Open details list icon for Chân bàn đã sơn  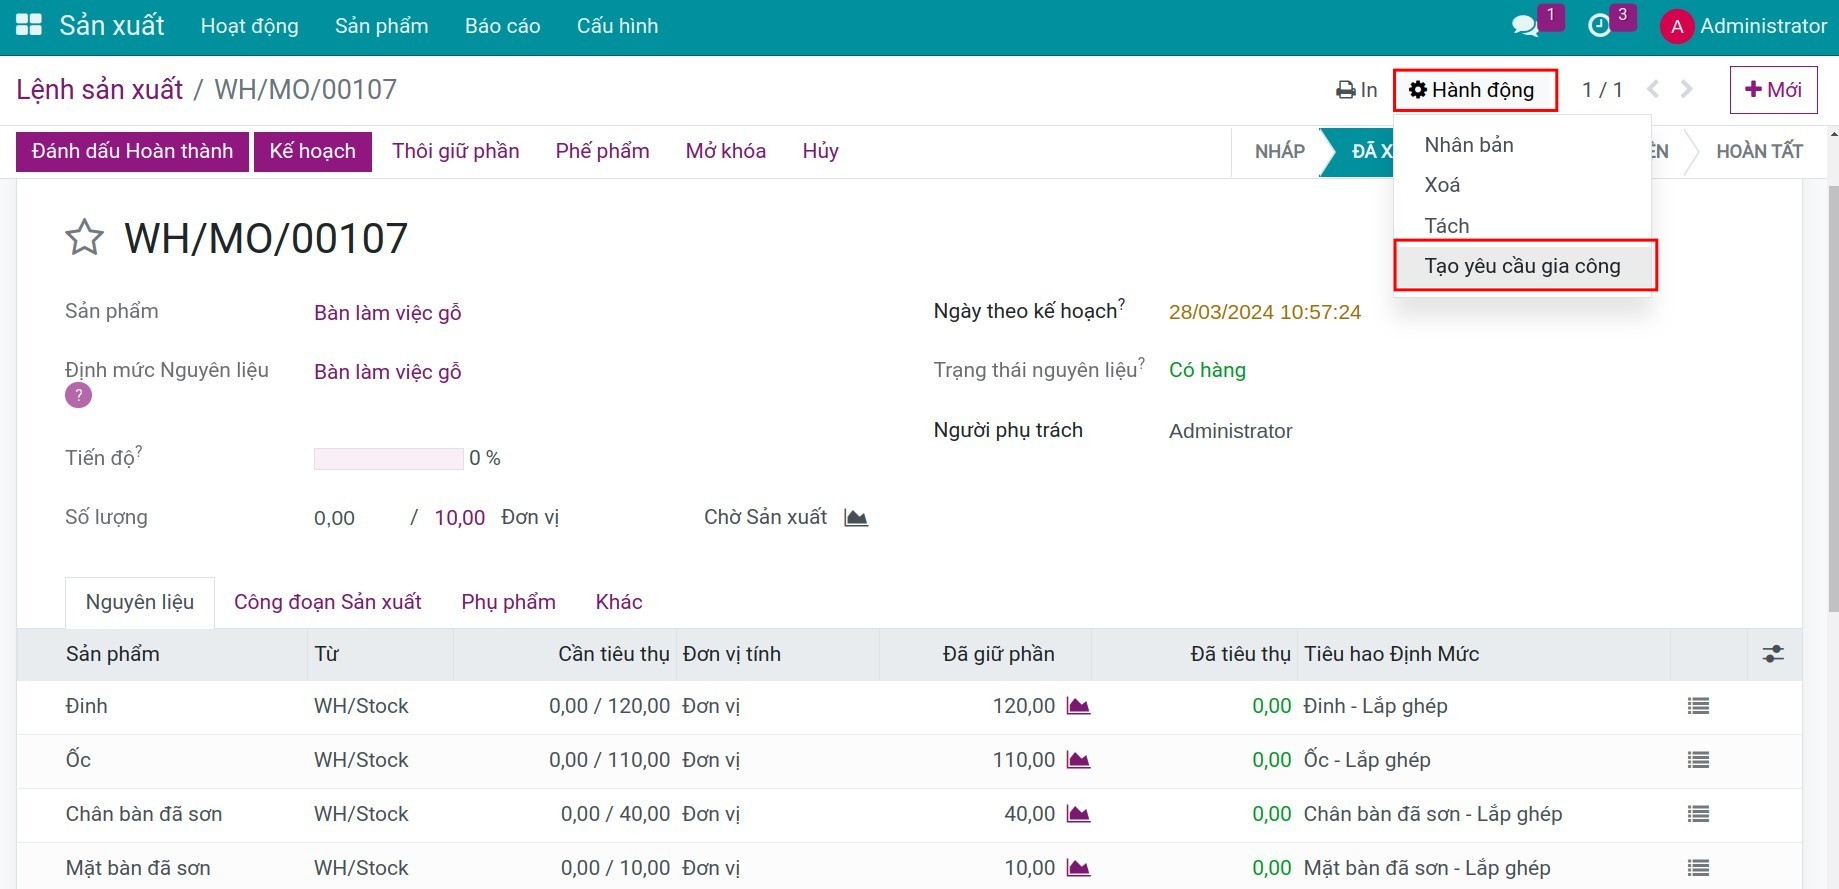click(1698, 814)
